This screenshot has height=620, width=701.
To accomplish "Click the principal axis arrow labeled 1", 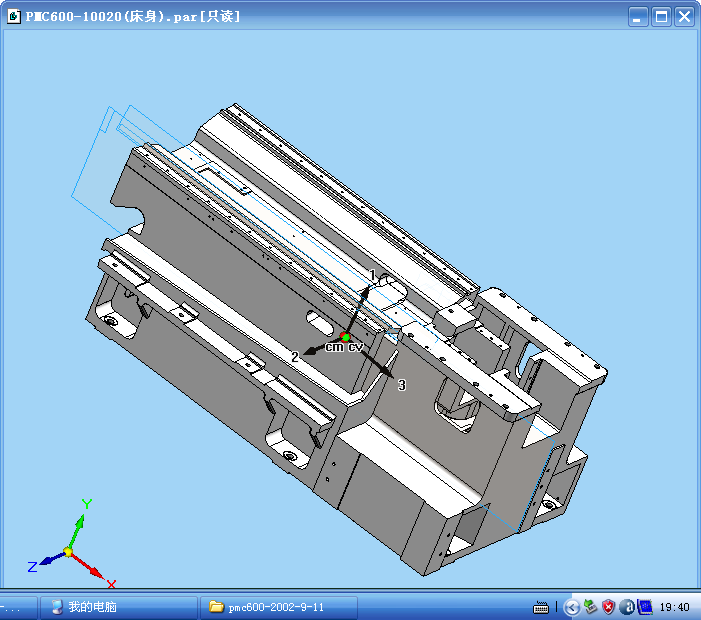I will click(x=358, y=310).
